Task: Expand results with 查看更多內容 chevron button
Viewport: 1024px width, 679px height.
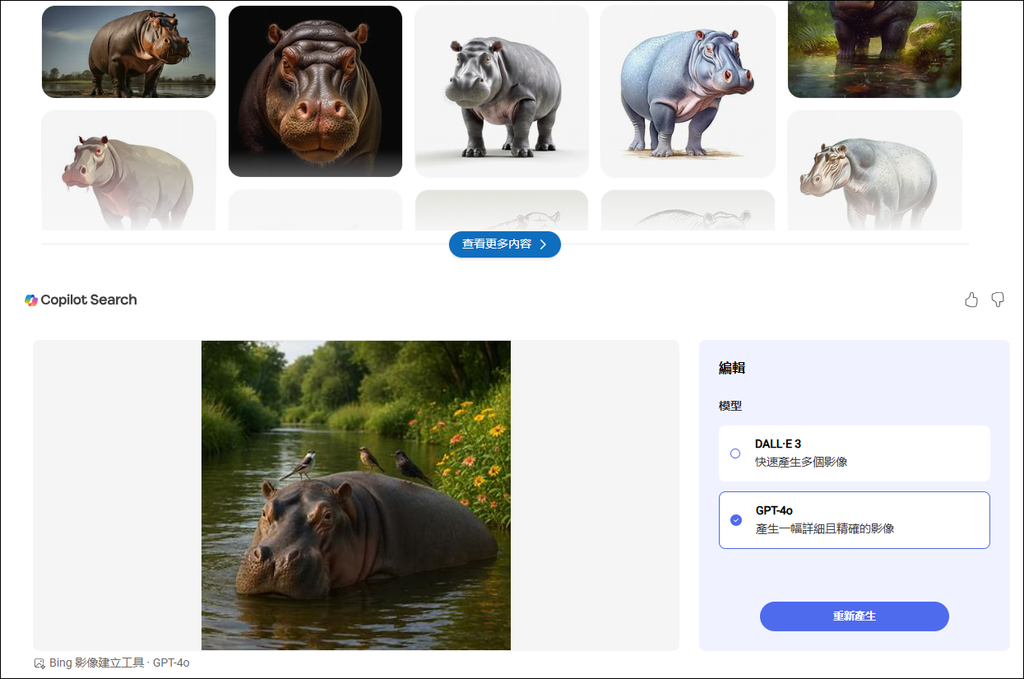Action: (504, 244)
